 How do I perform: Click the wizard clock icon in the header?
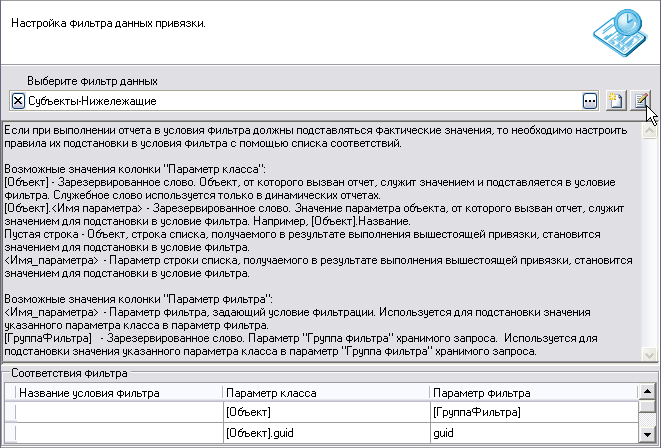(620, 32)
